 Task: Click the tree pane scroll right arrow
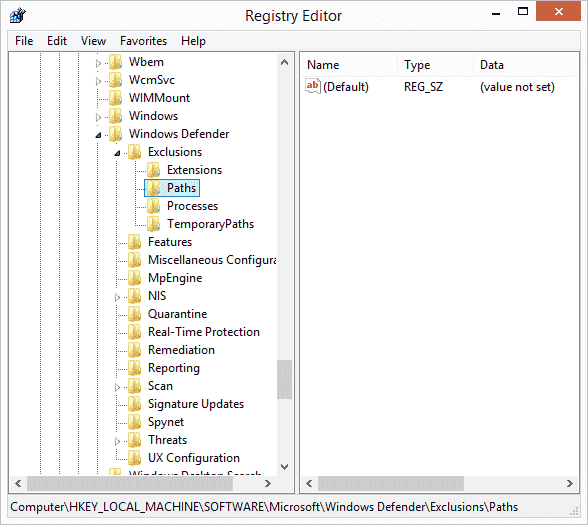point(268,483)
